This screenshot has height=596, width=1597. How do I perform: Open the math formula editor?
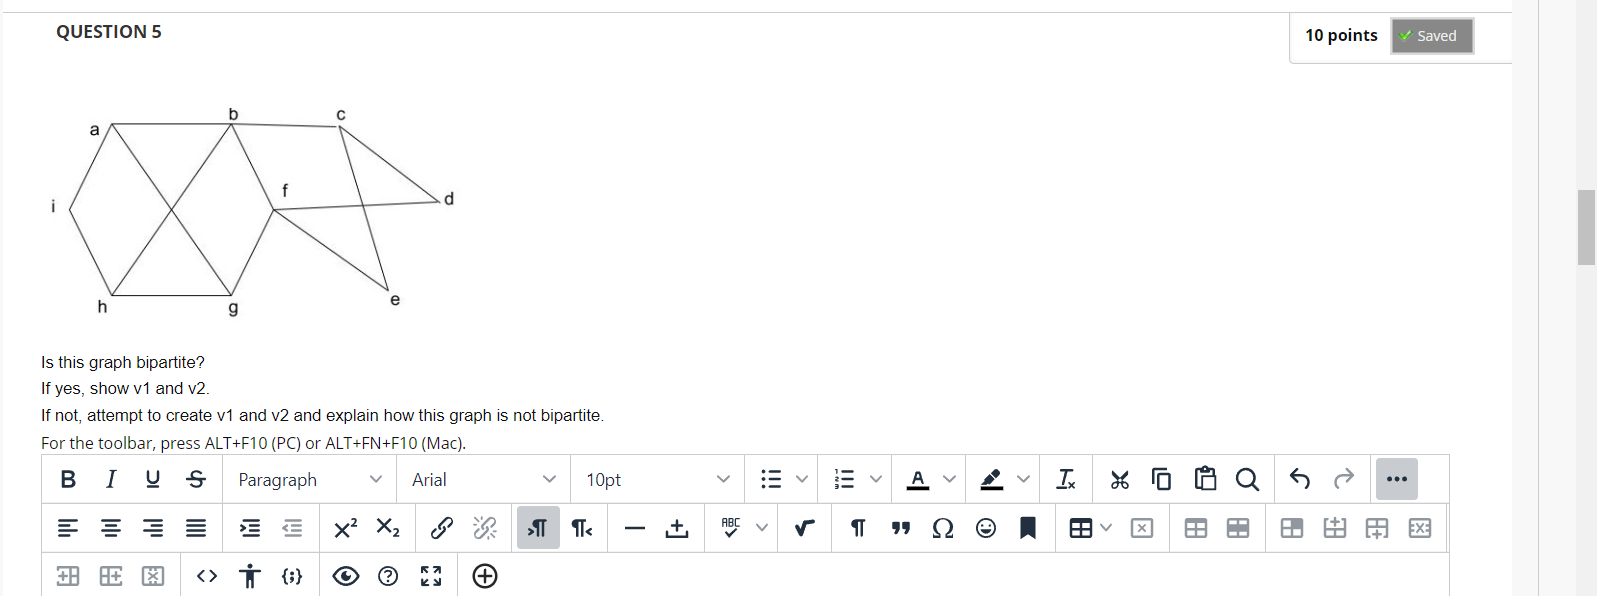click(x=804, y=528)
